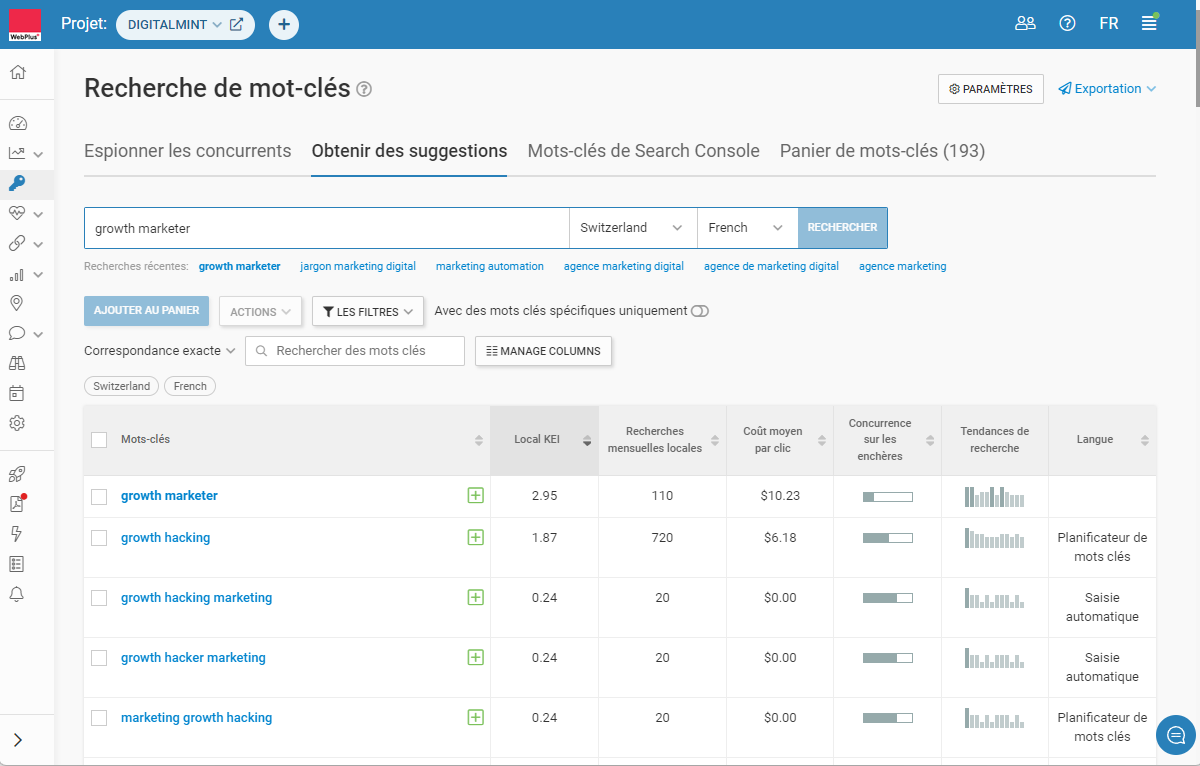Screen dimensions: 1200x766
Task: Toggle specific keywords only switch
Action: (x=699, y=311)
